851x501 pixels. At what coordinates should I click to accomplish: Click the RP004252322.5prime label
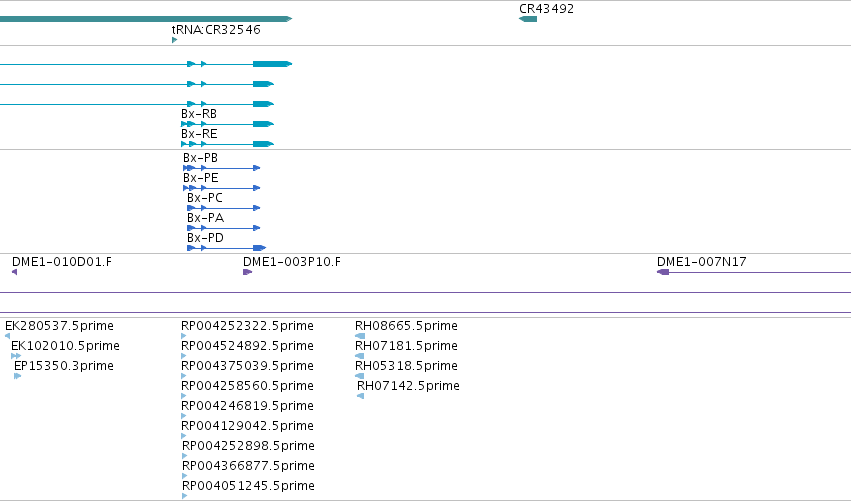[x=247, y=326]
